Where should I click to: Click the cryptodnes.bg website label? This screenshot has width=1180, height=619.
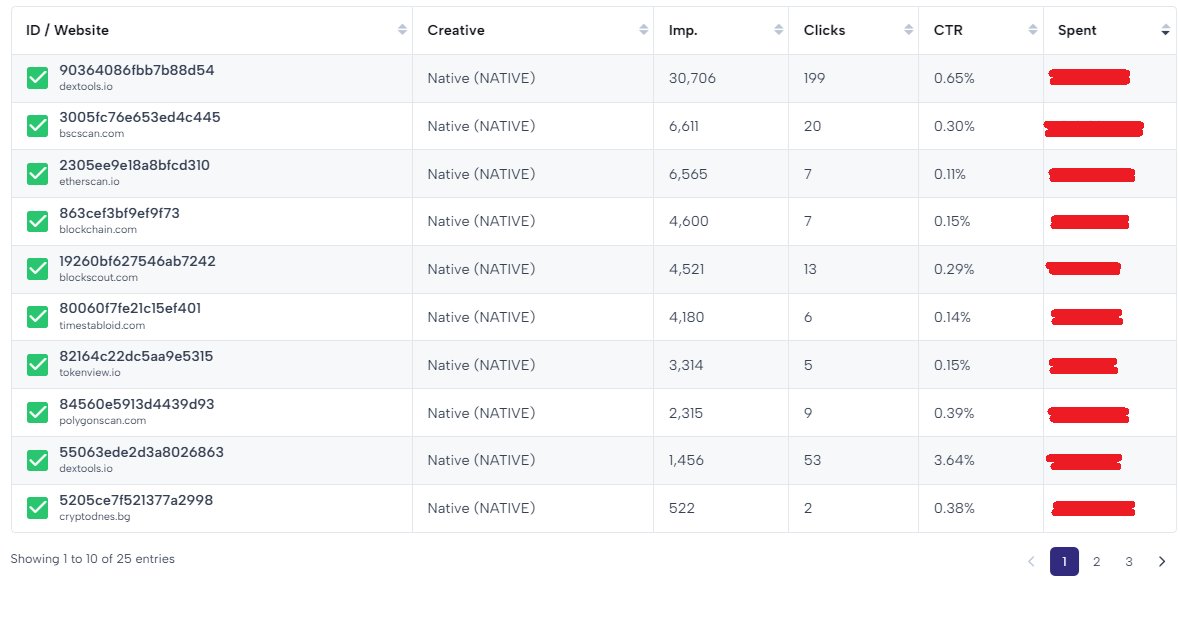tap(95, 517)
